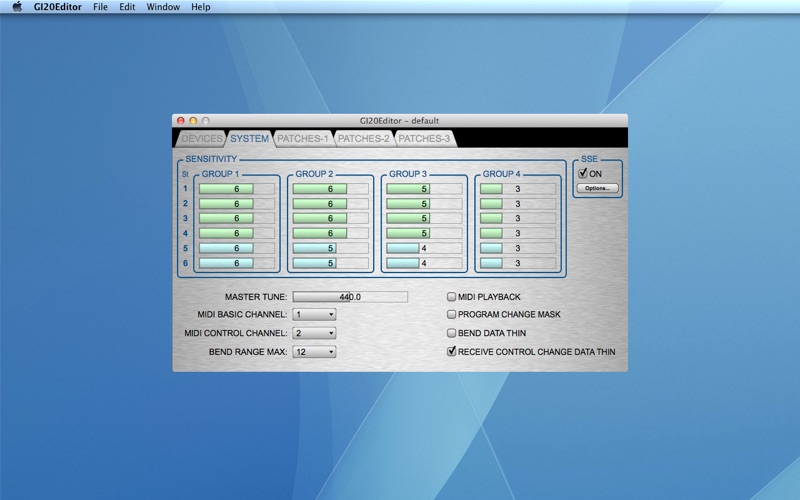Adjust Group 3 string 4 sensitivity slider
The image size is (800, 500).
pos(424,233)
